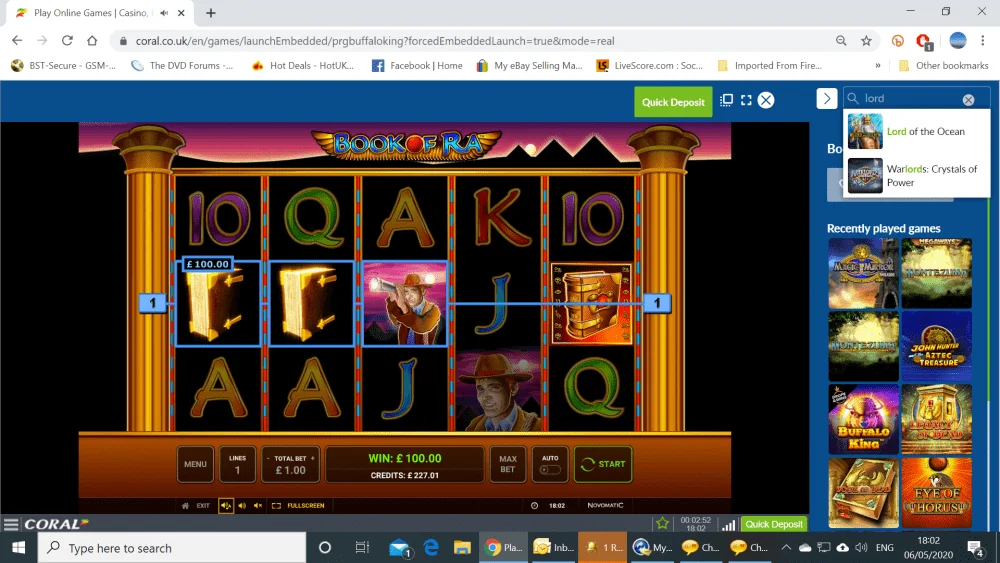Select Lord of the Ocean search result
The image size is (1000, 563).
coord(916,131)
